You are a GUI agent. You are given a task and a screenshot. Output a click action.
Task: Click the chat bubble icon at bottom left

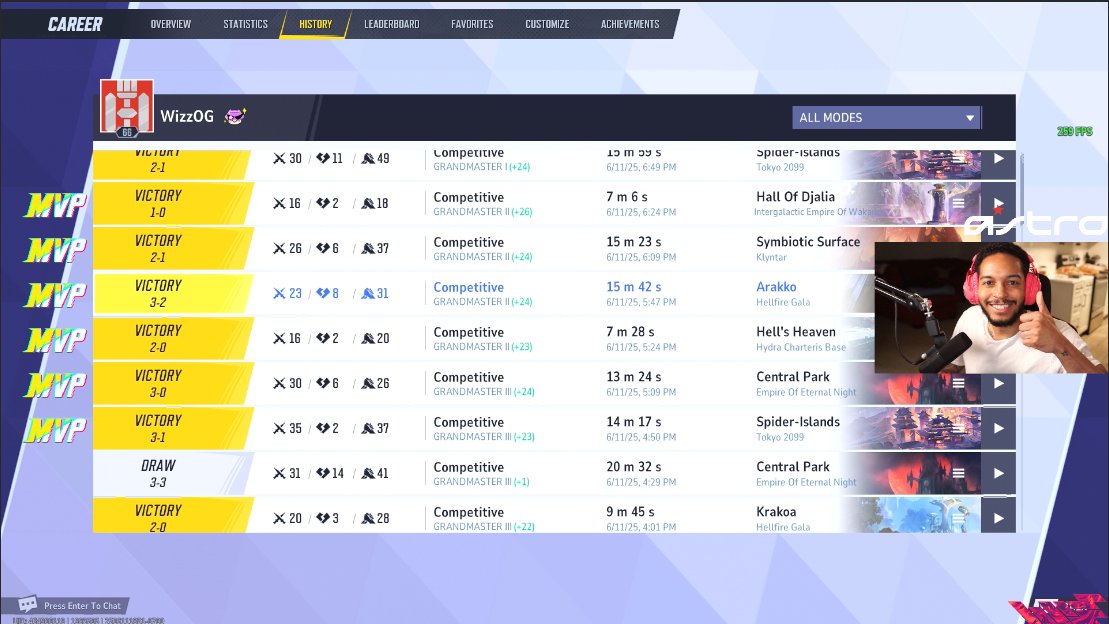point(28,603)
